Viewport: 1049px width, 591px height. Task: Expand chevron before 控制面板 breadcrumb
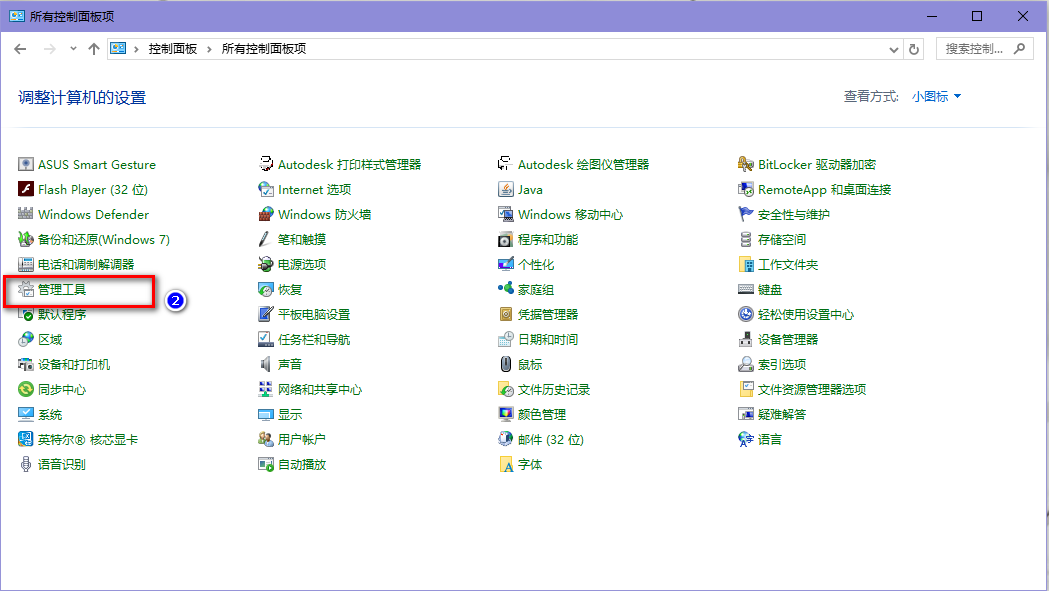(136, 49)
